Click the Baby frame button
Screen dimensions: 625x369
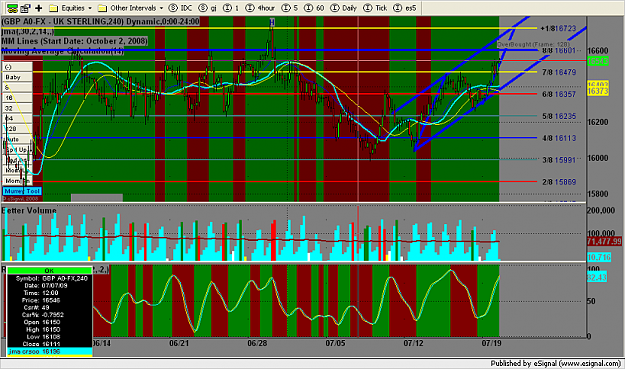(x=17, y=77)
